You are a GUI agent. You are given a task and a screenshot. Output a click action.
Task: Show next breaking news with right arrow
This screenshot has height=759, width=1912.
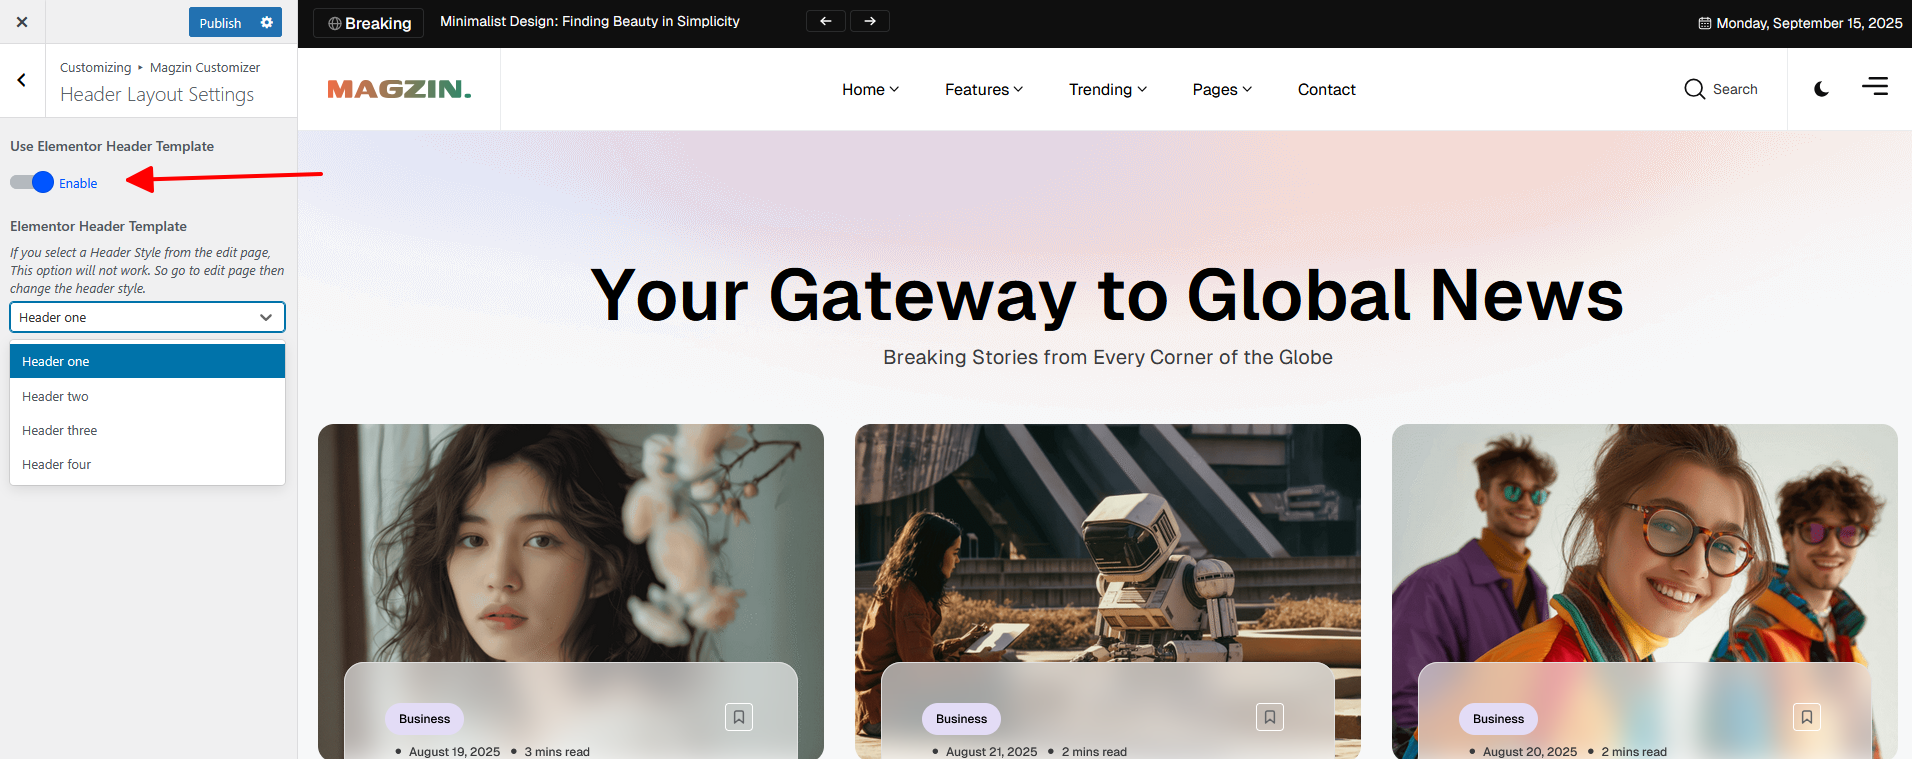tap(870, 21)
